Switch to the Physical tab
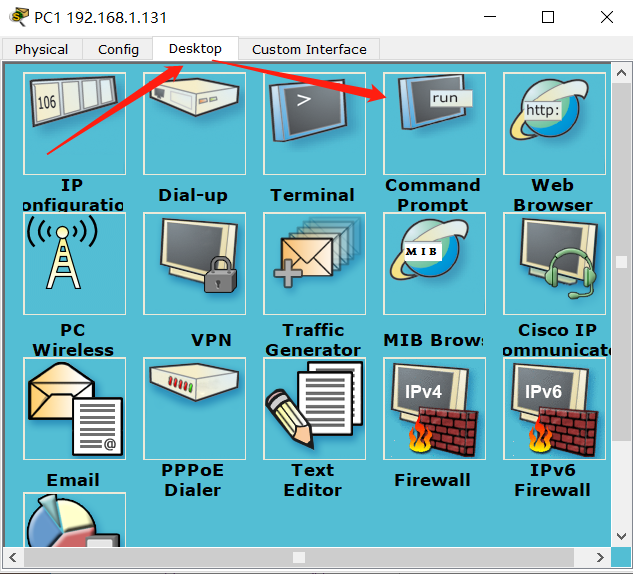The width and height of the screenshot is (633, 574). point(42,49)
